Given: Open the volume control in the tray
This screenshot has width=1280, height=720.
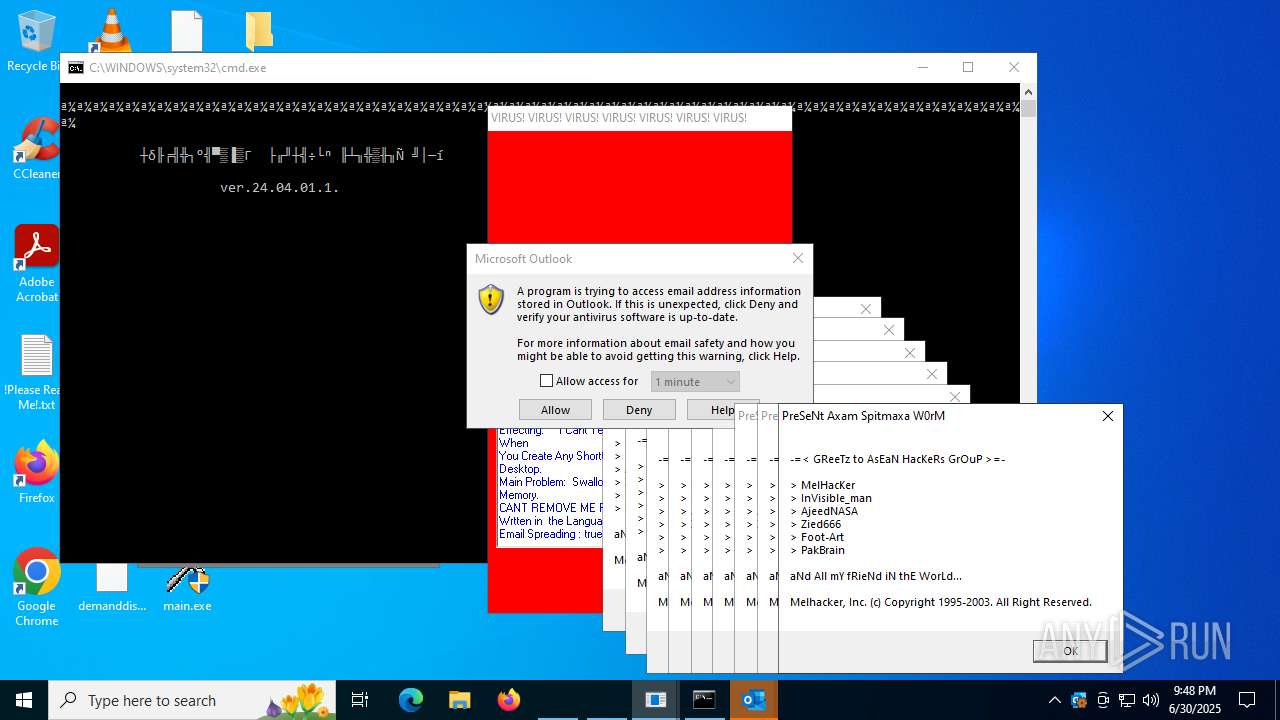Looking at the screenshot, I should pyautogui.click(x=1151, y=700).
